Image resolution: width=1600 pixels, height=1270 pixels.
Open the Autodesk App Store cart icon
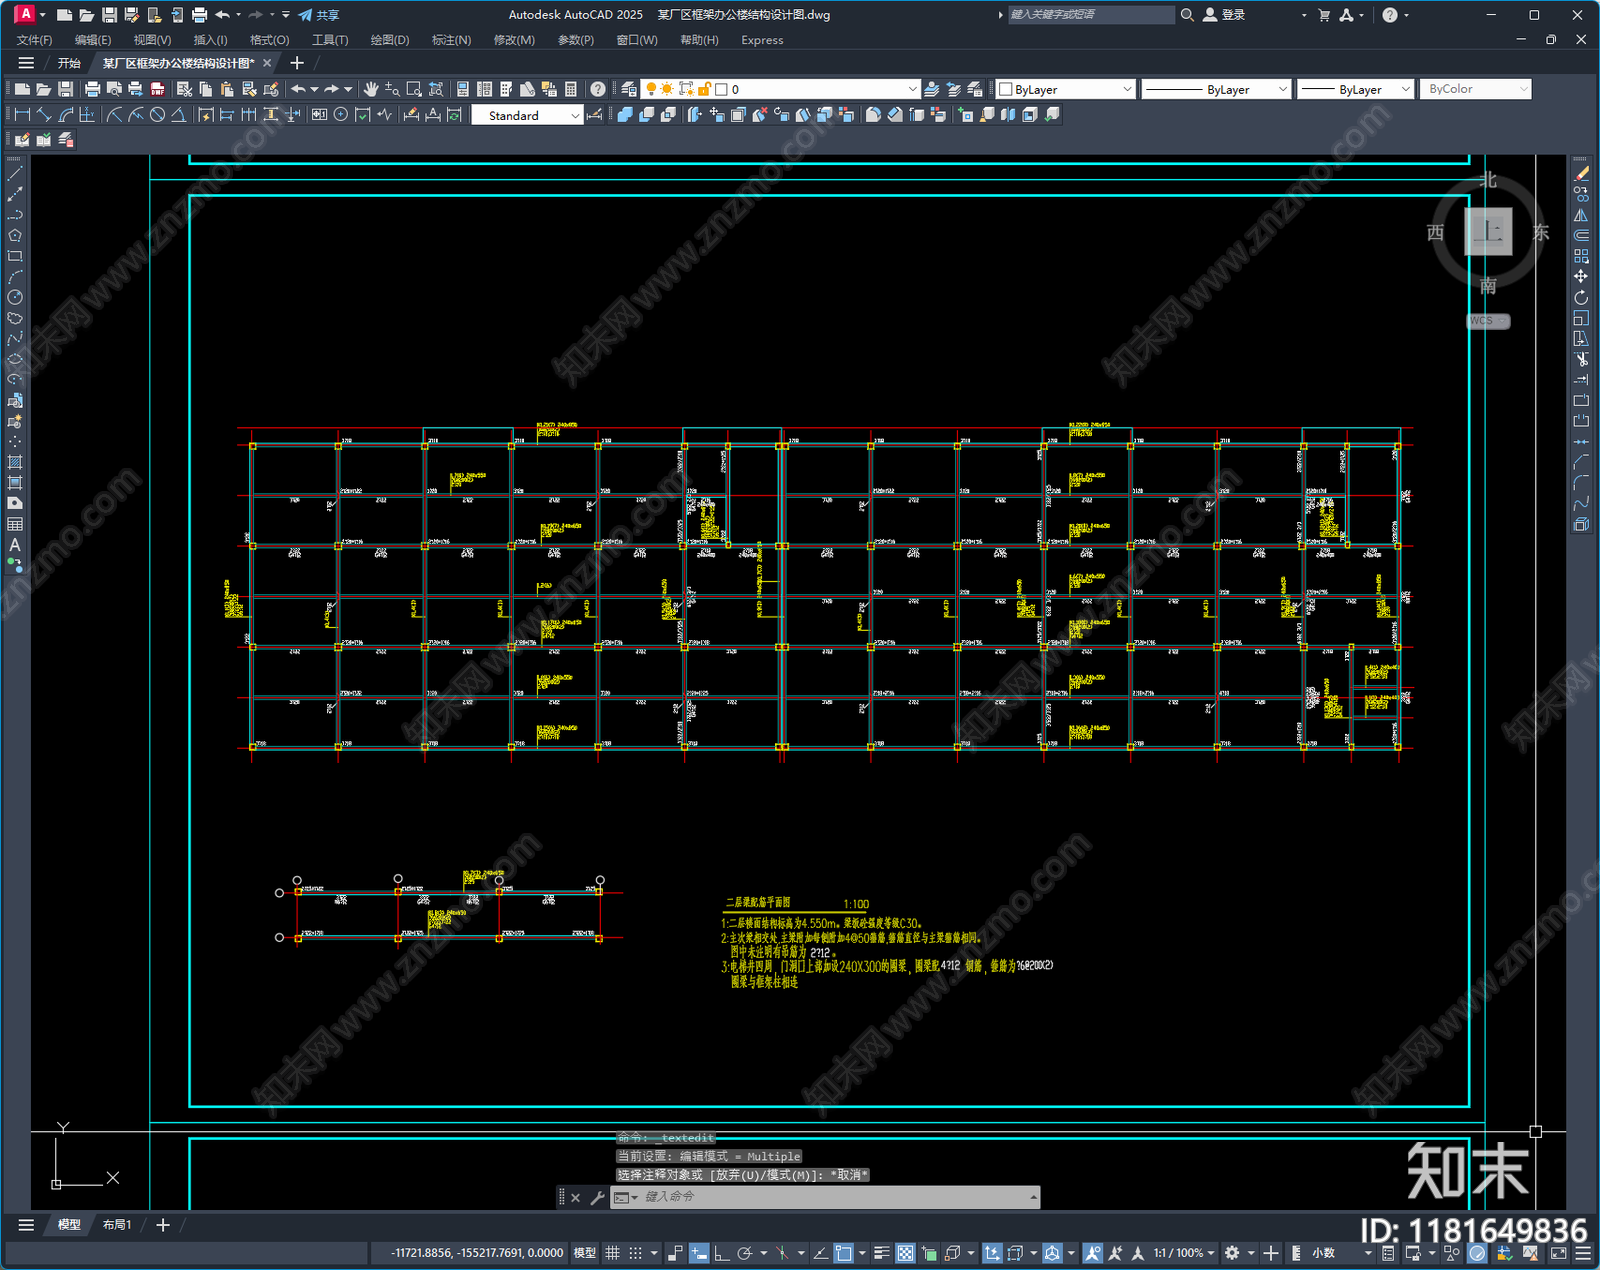[1324, 15]
